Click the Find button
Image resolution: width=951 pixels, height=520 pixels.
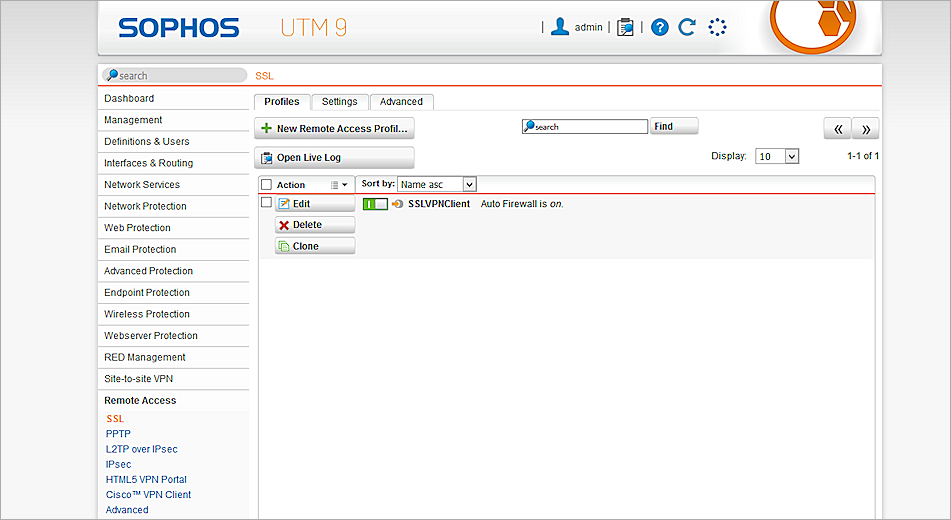click(x=674, y=126)
